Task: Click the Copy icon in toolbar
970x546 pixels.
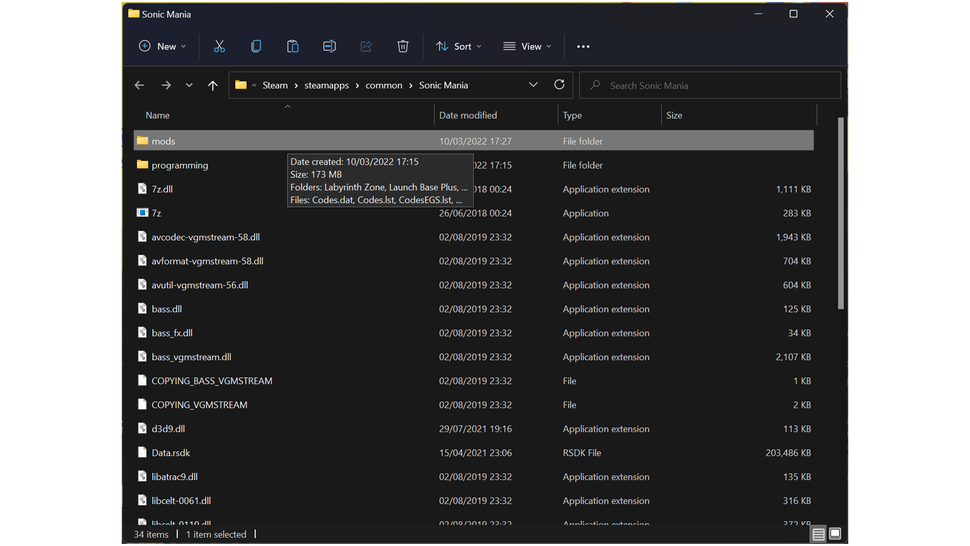Action: click(255, 46)
